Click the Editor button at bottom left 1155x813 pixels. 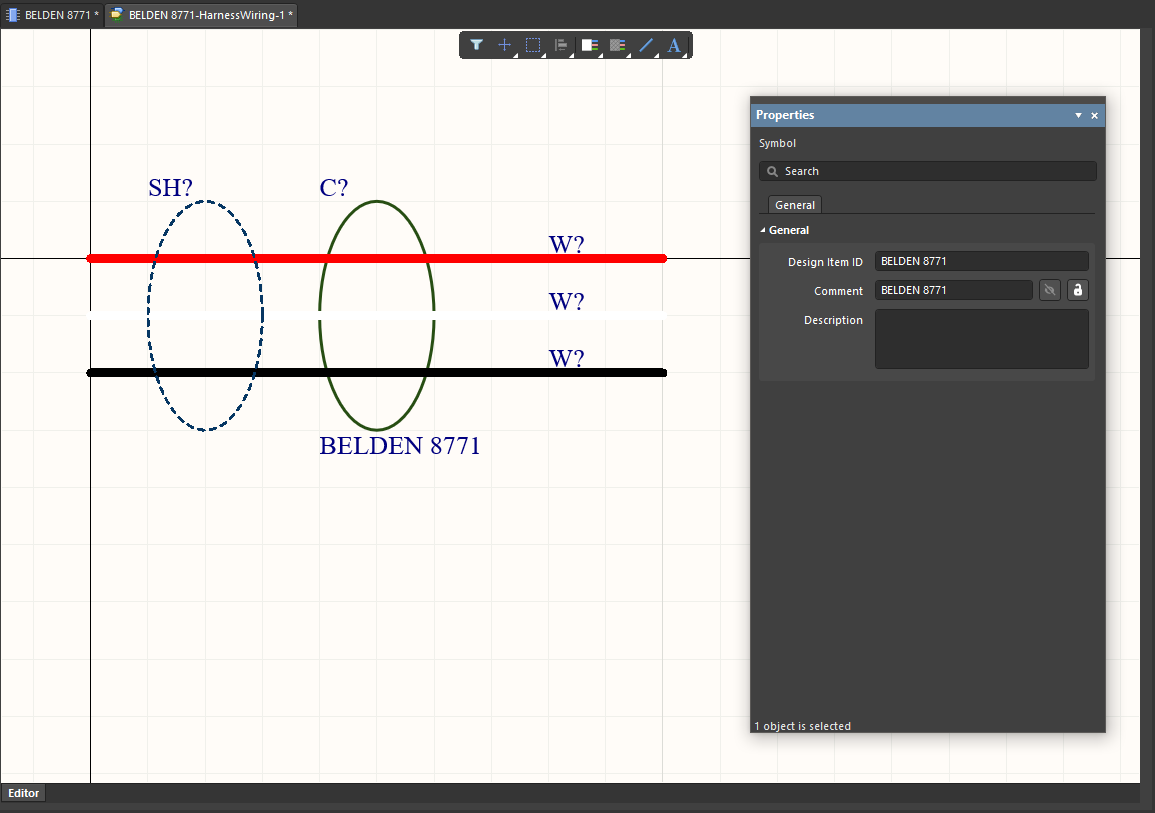pyautogui.click(x=22, y=792)
